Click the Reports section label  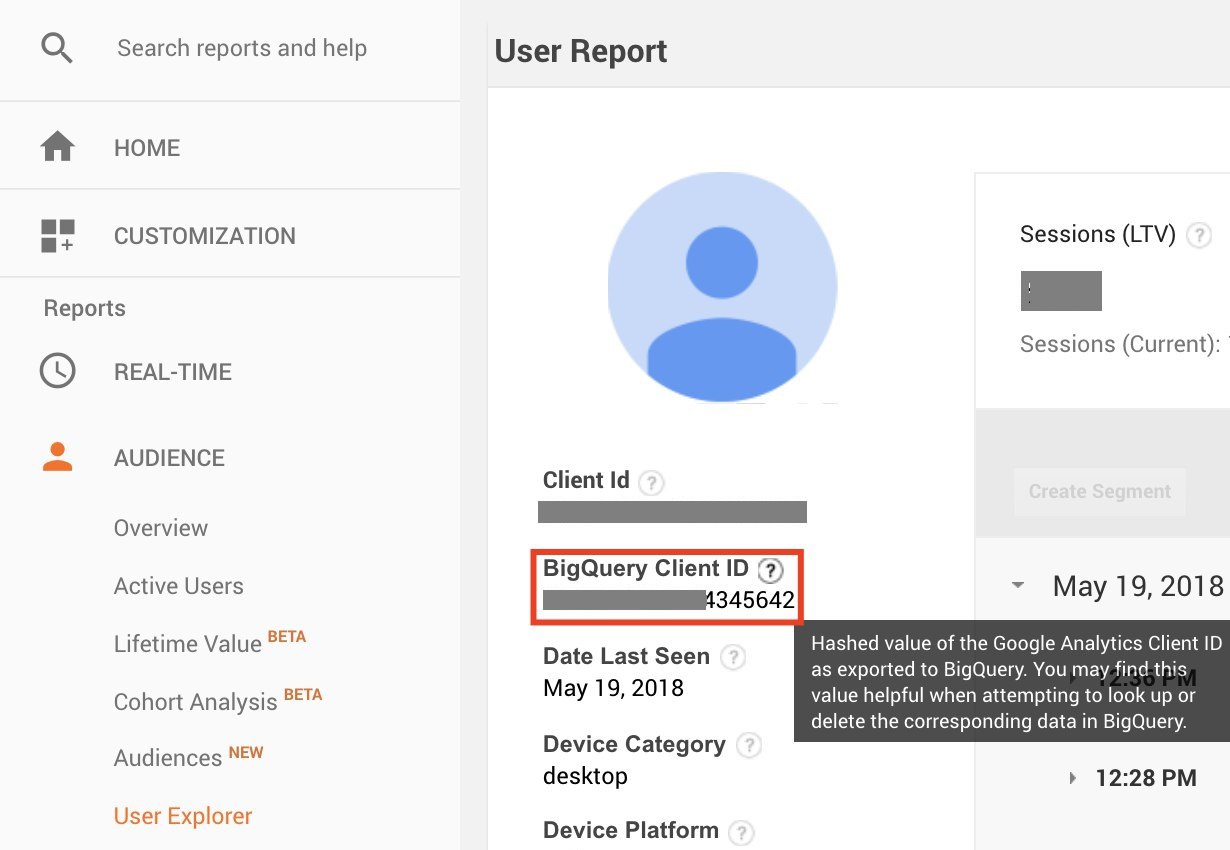tap(85, 308)
